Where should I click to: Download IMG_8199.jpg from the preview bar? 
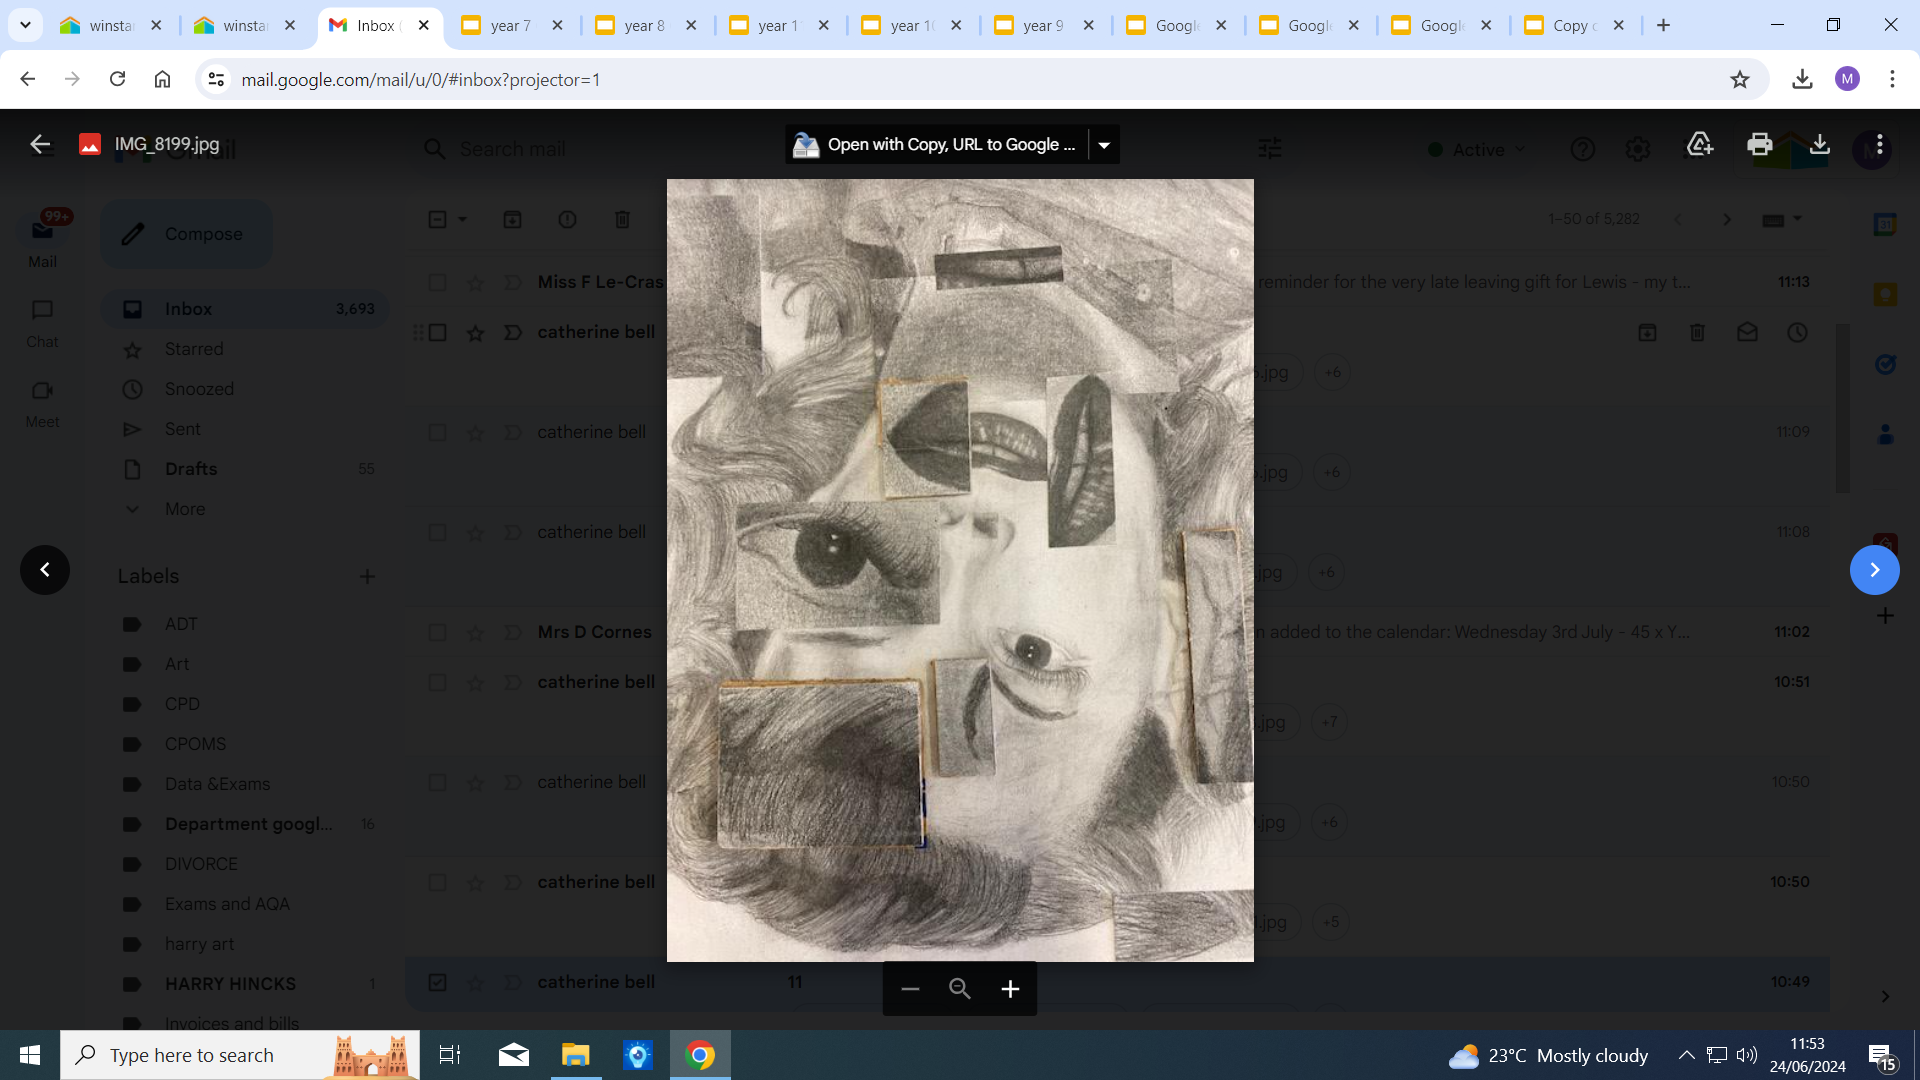[1820, 144]
